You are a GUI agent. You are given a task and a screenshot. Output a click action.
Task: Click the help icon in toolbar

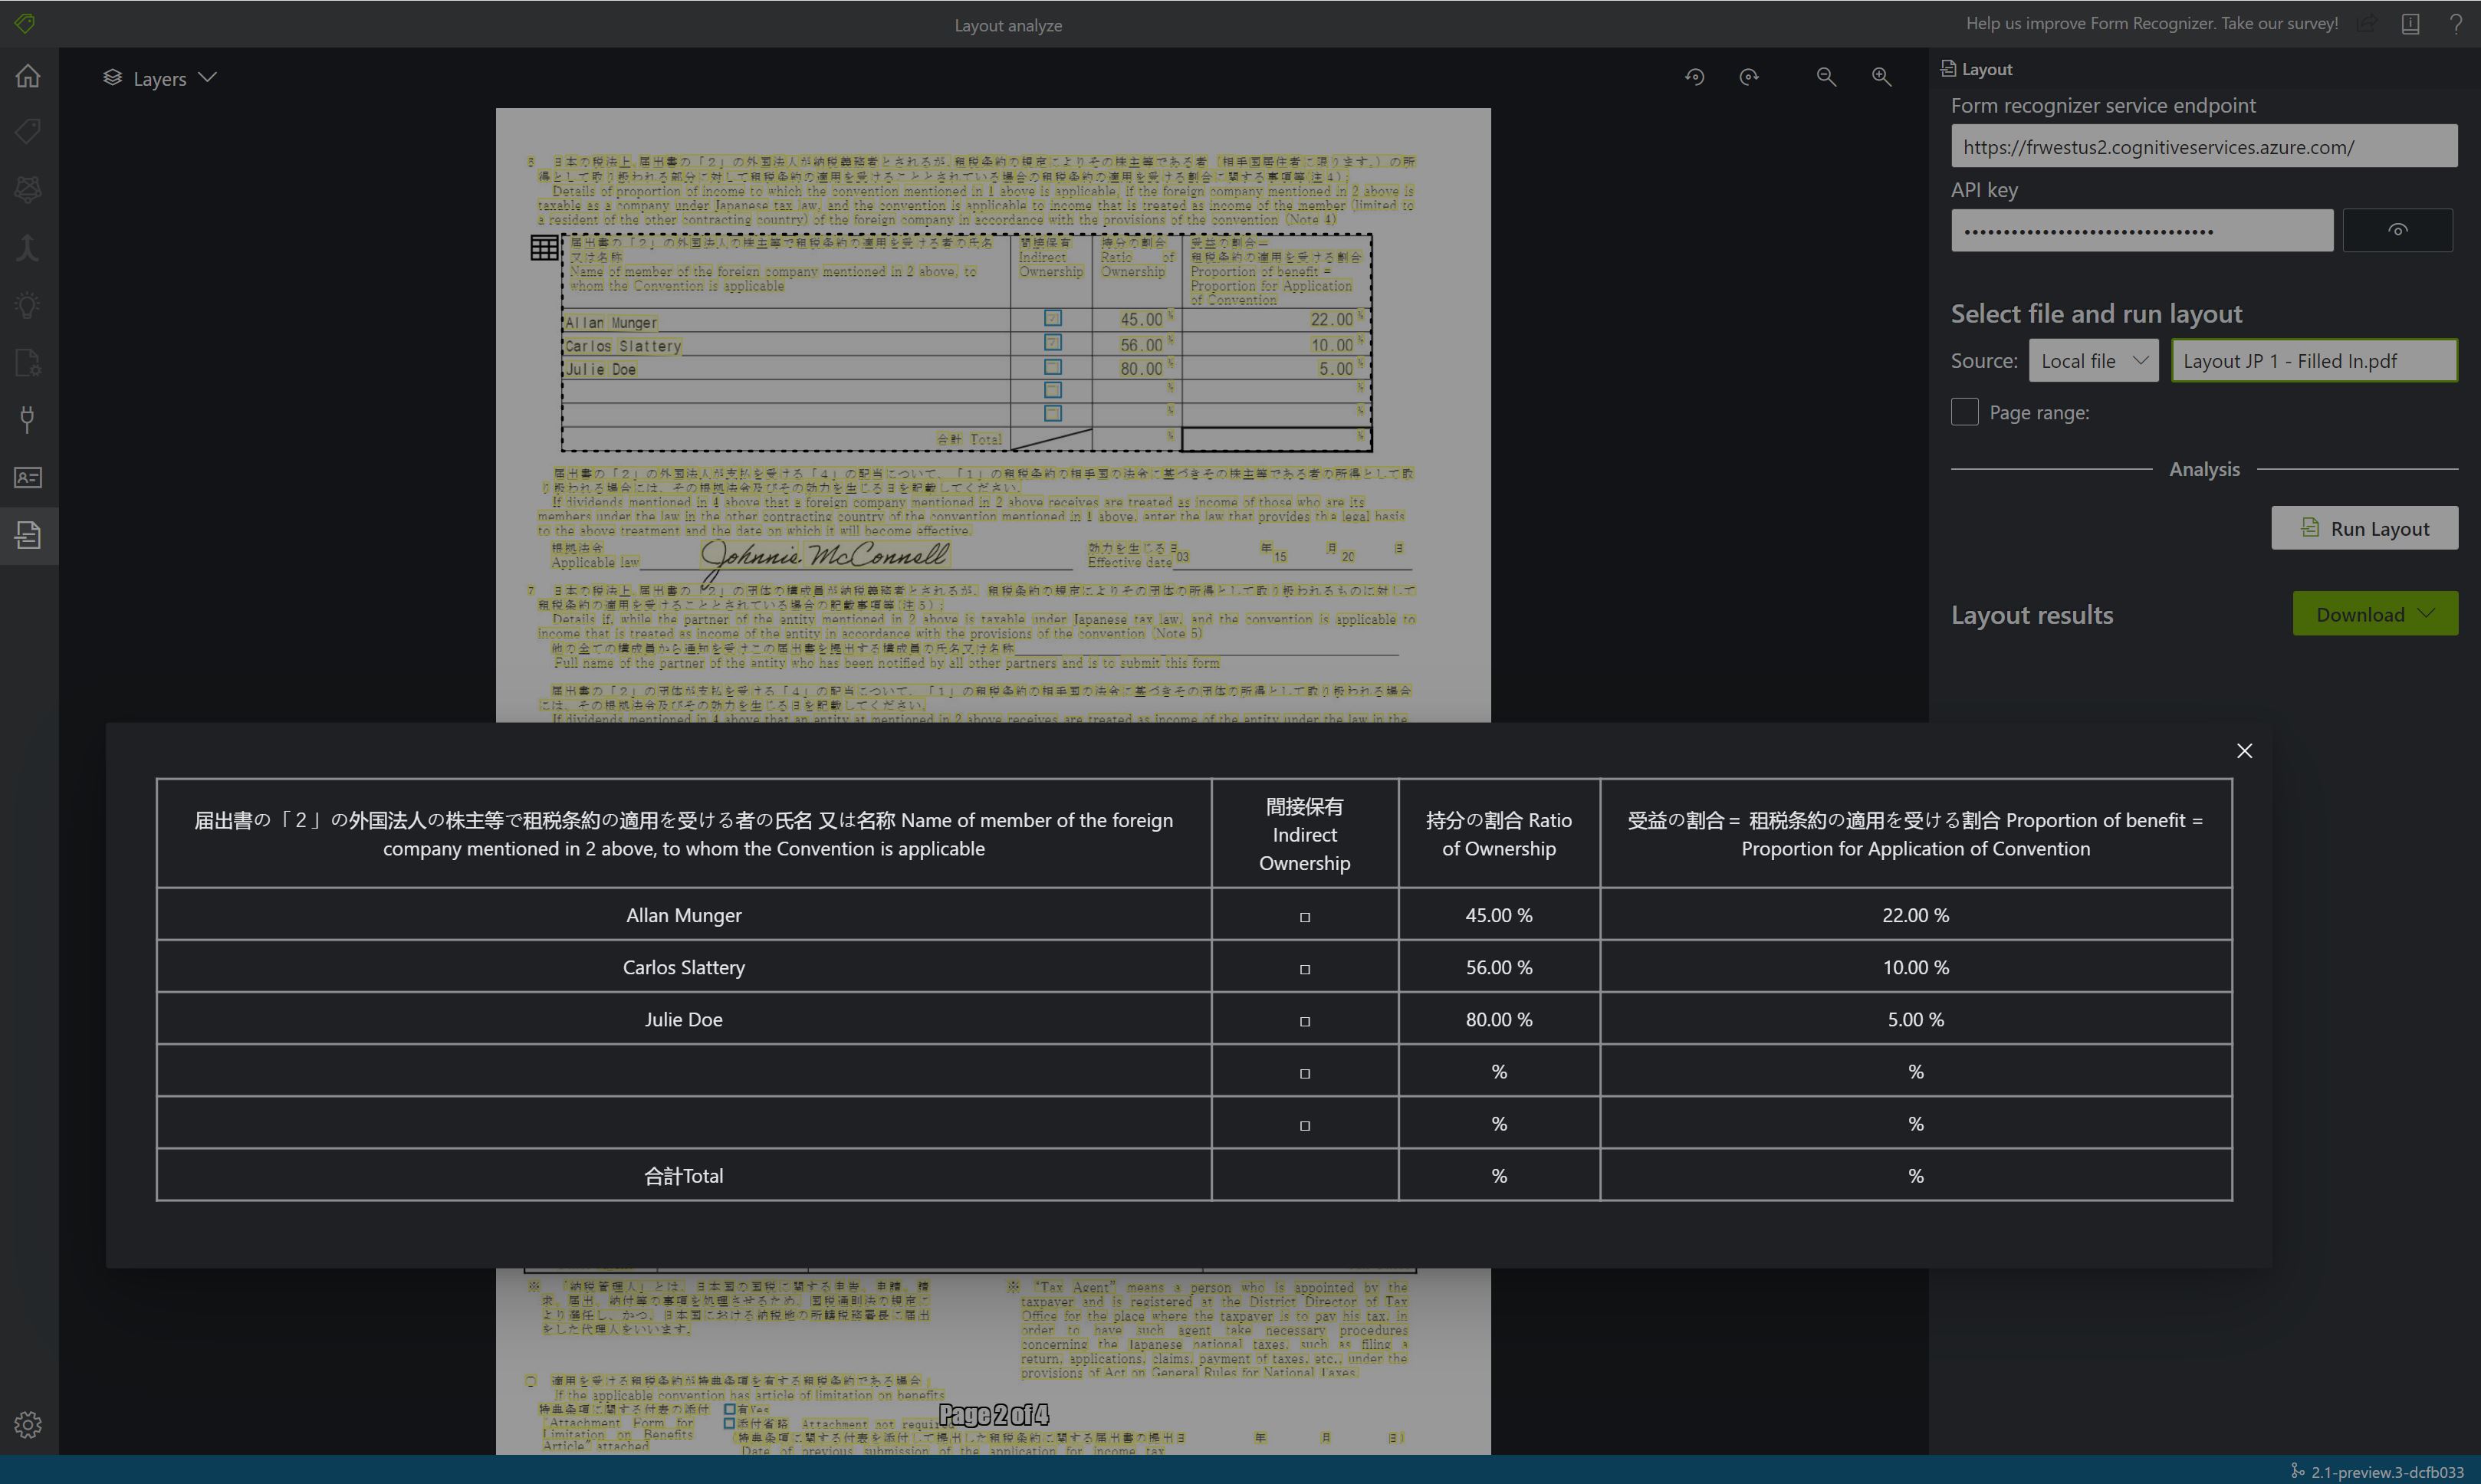(x=2456, y=25)
